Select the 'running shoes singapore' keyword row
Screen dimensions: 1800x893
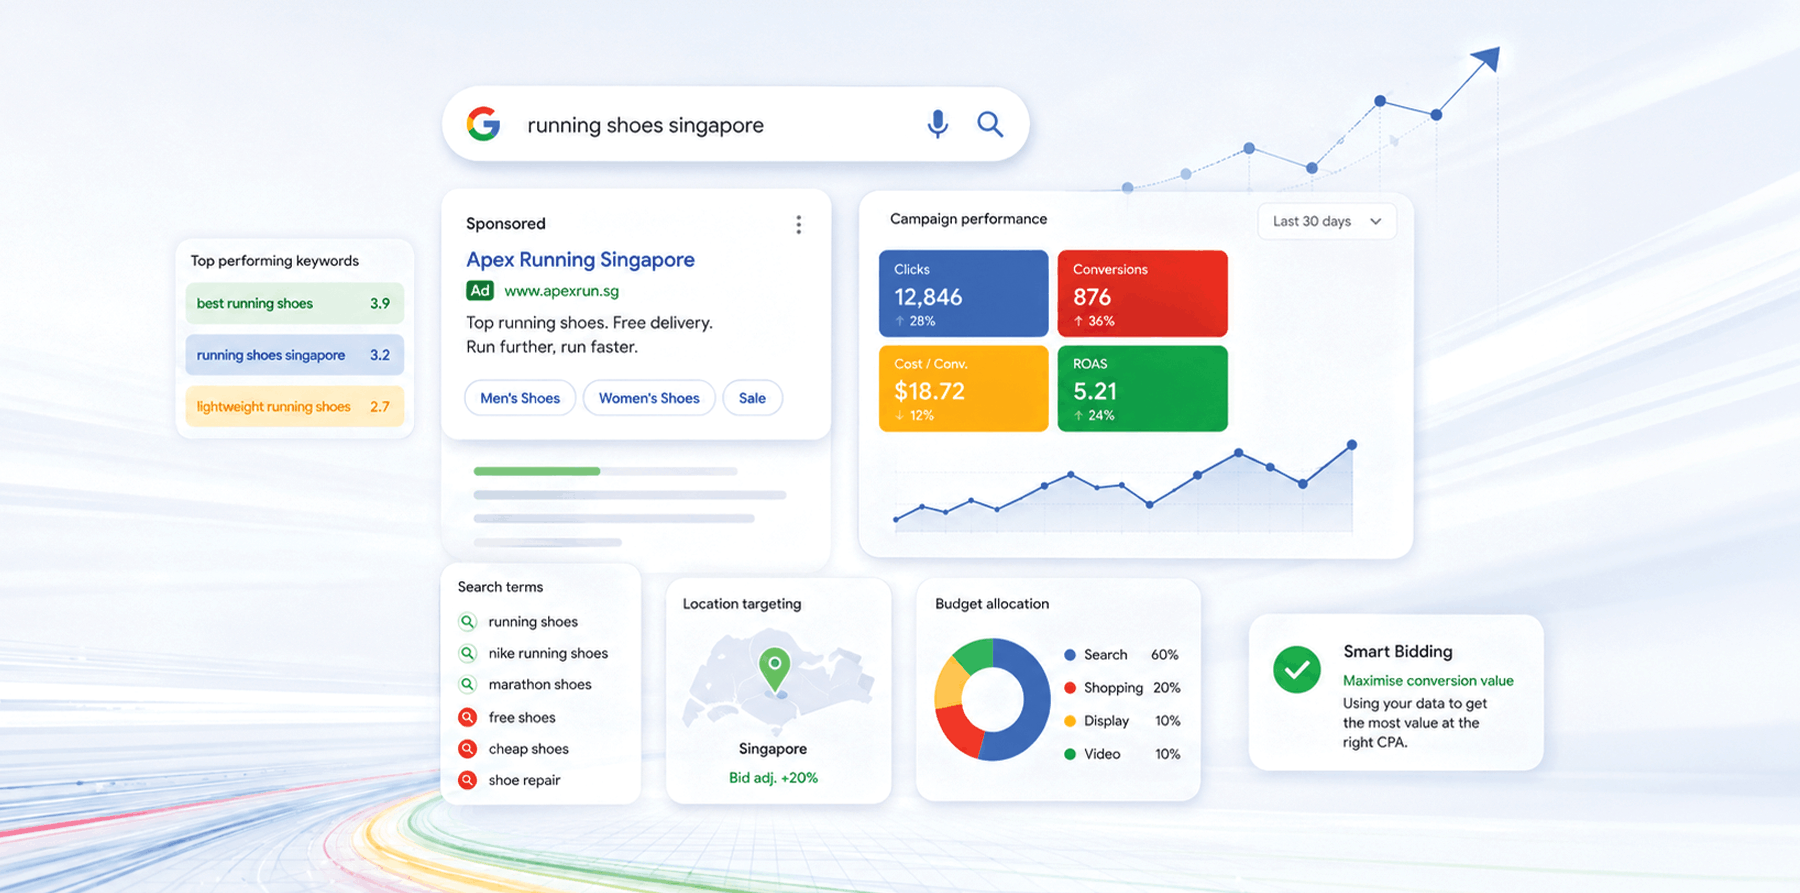coord(294,355)
